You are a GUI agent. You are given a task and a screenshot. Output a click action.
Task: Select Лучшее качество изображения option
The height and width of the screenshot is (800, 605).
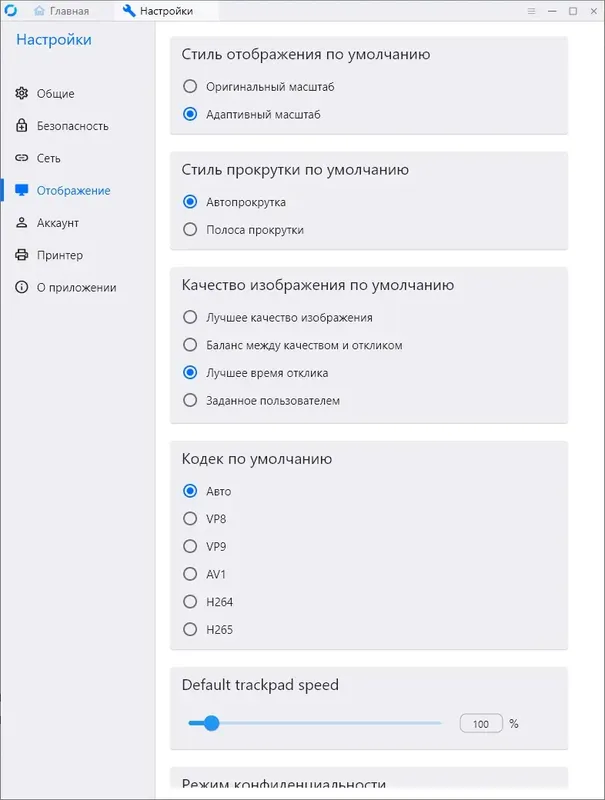[x=189, y=317]
